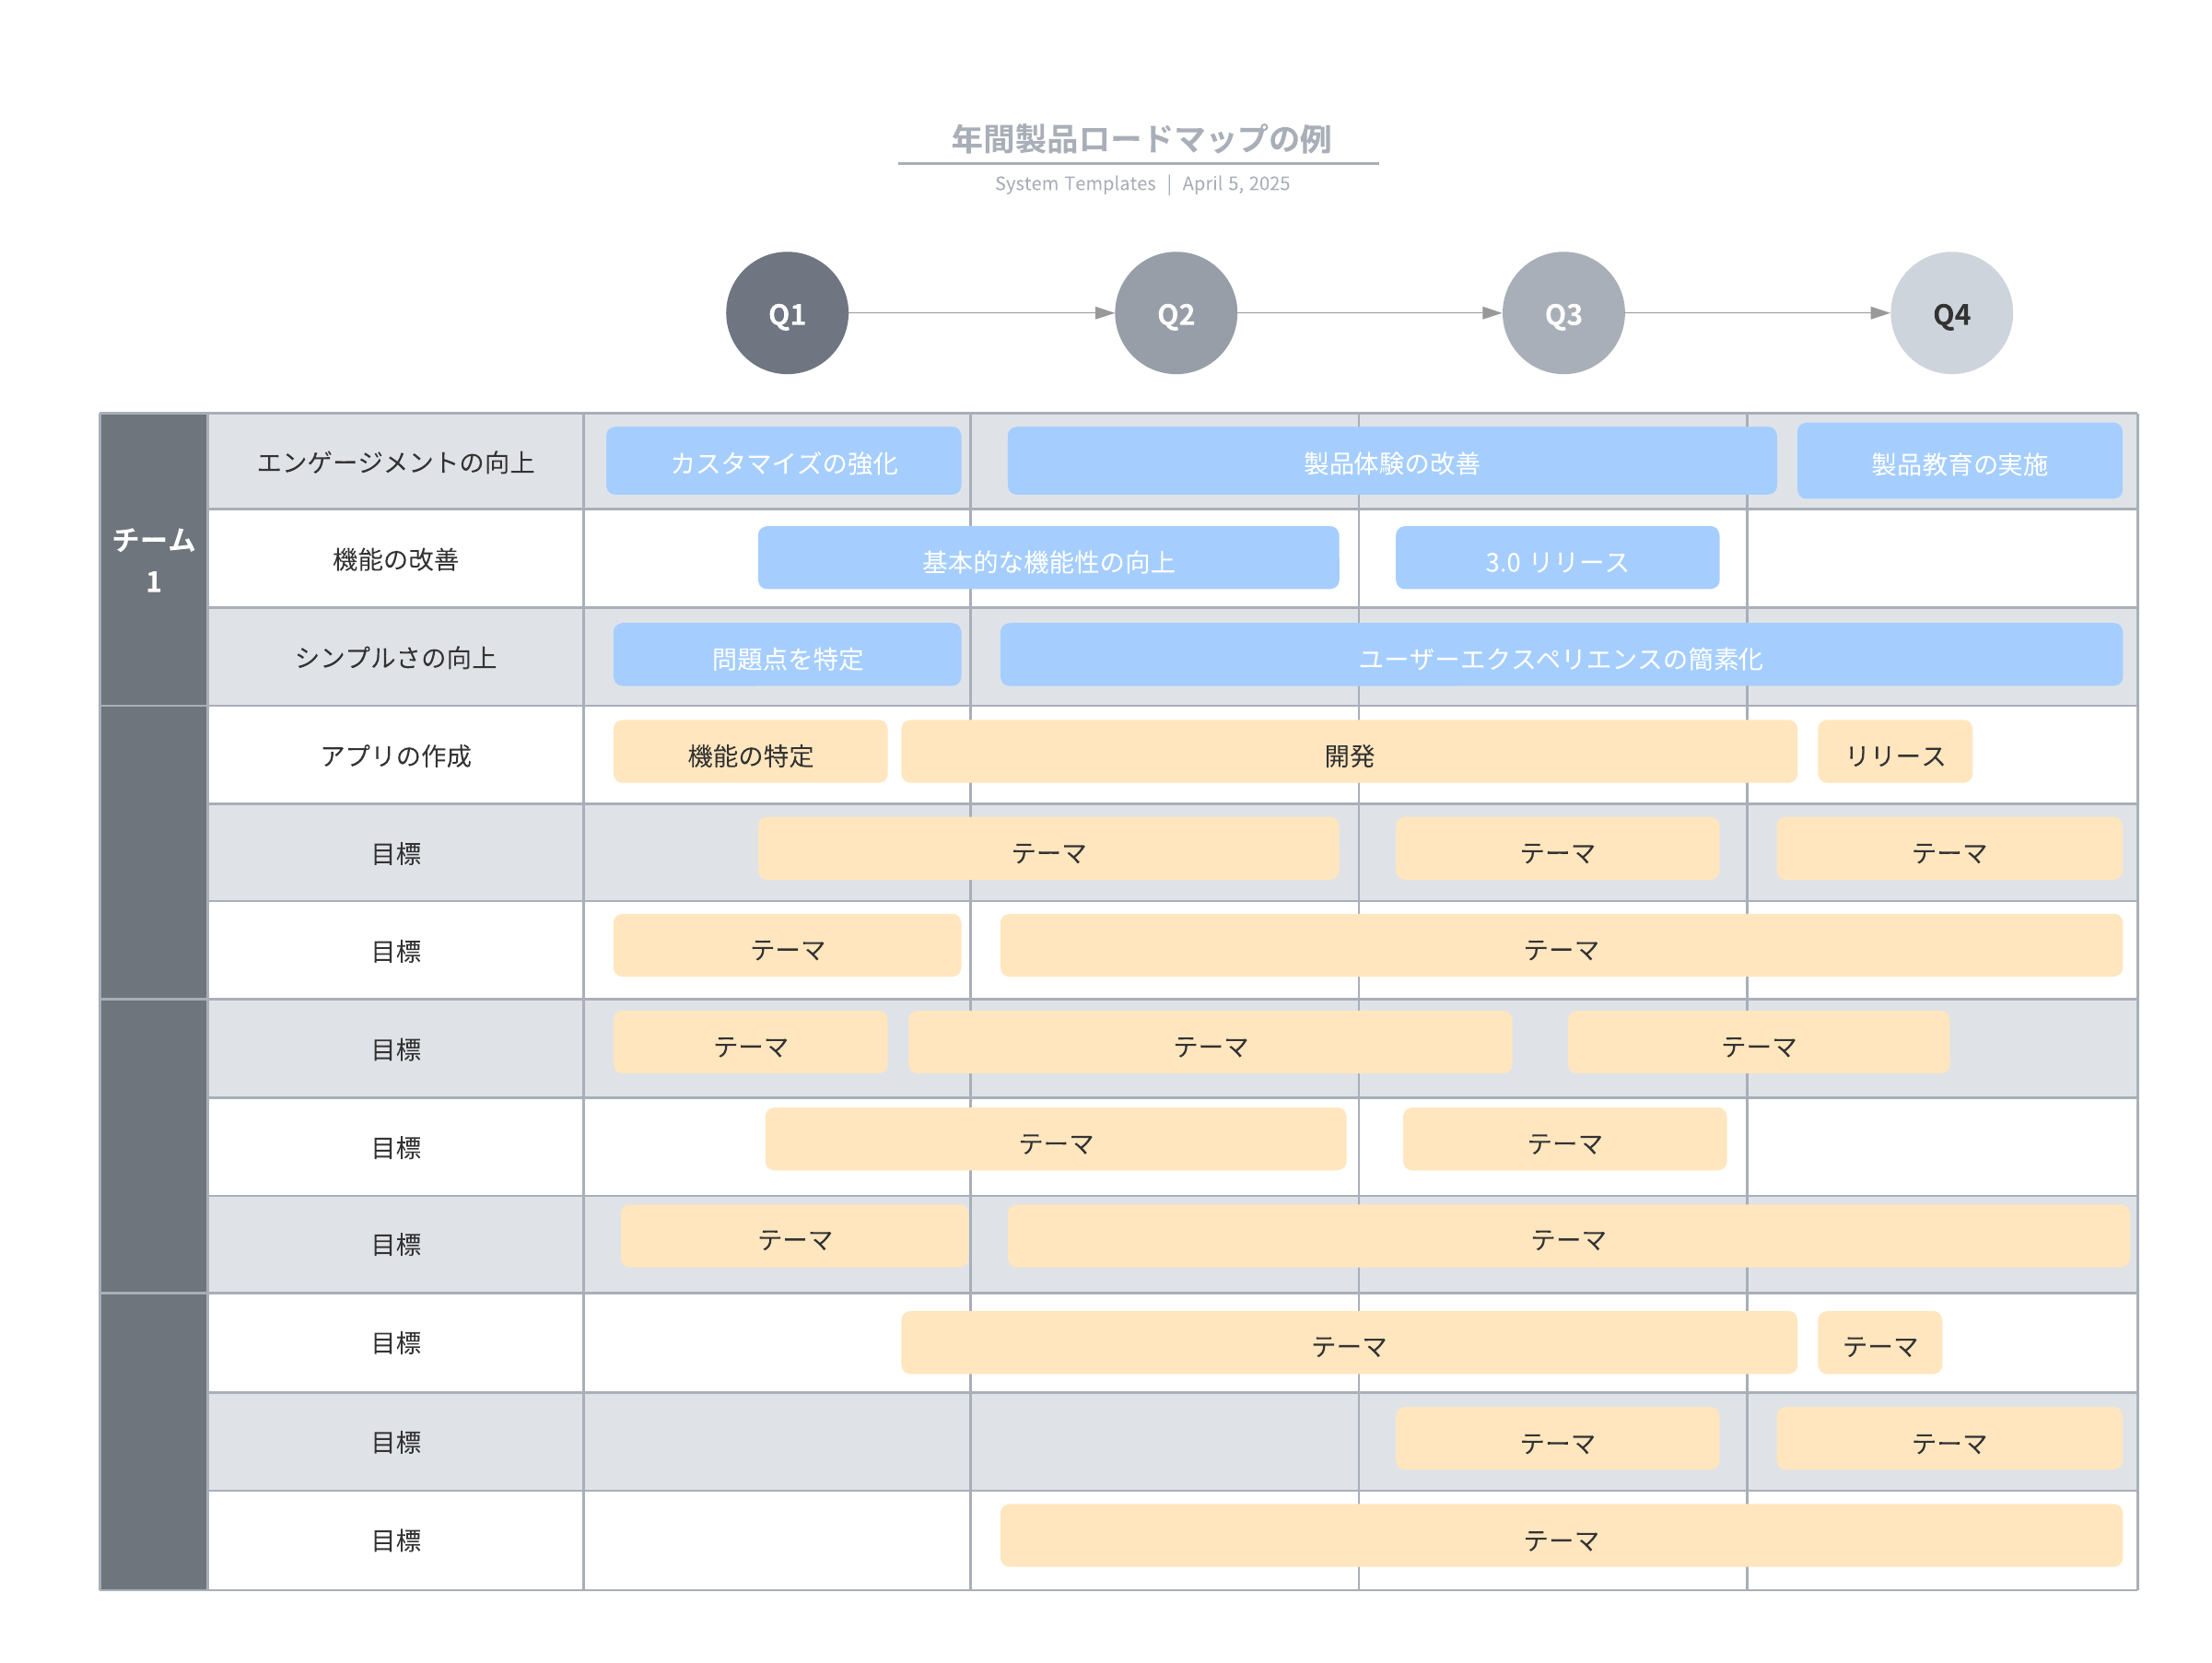Image resolution: width=2212 pixels, height=1663 pixels.
Task: Click the 年間製品ロードマップの例 title
Action: coord(1140,139)
